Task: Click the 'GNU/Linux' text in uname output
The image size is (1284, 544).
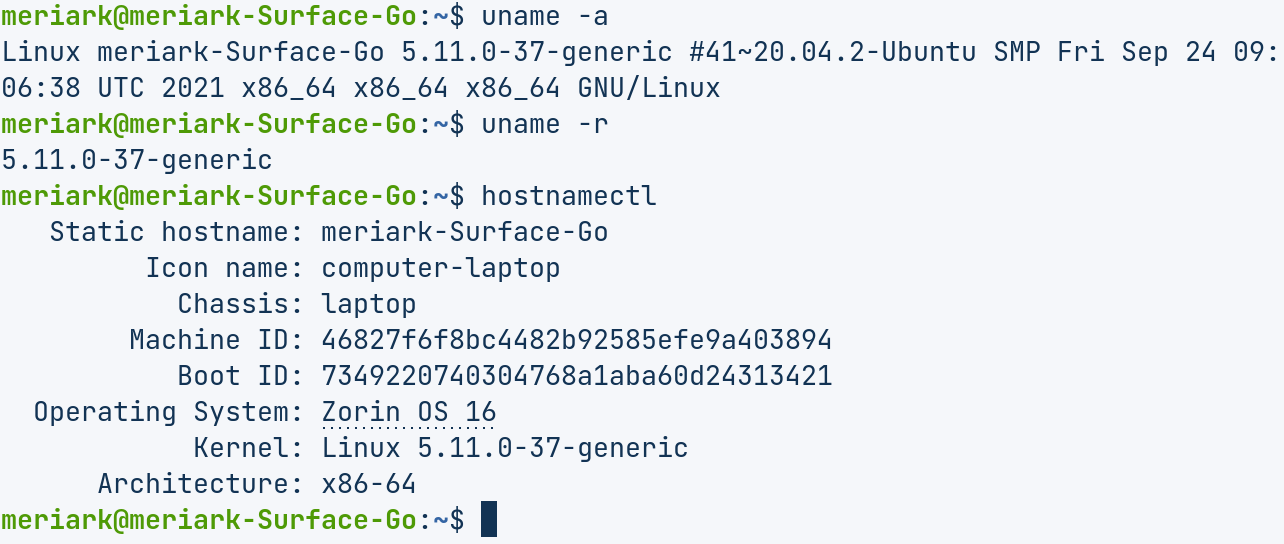Action: click(649, 88)
